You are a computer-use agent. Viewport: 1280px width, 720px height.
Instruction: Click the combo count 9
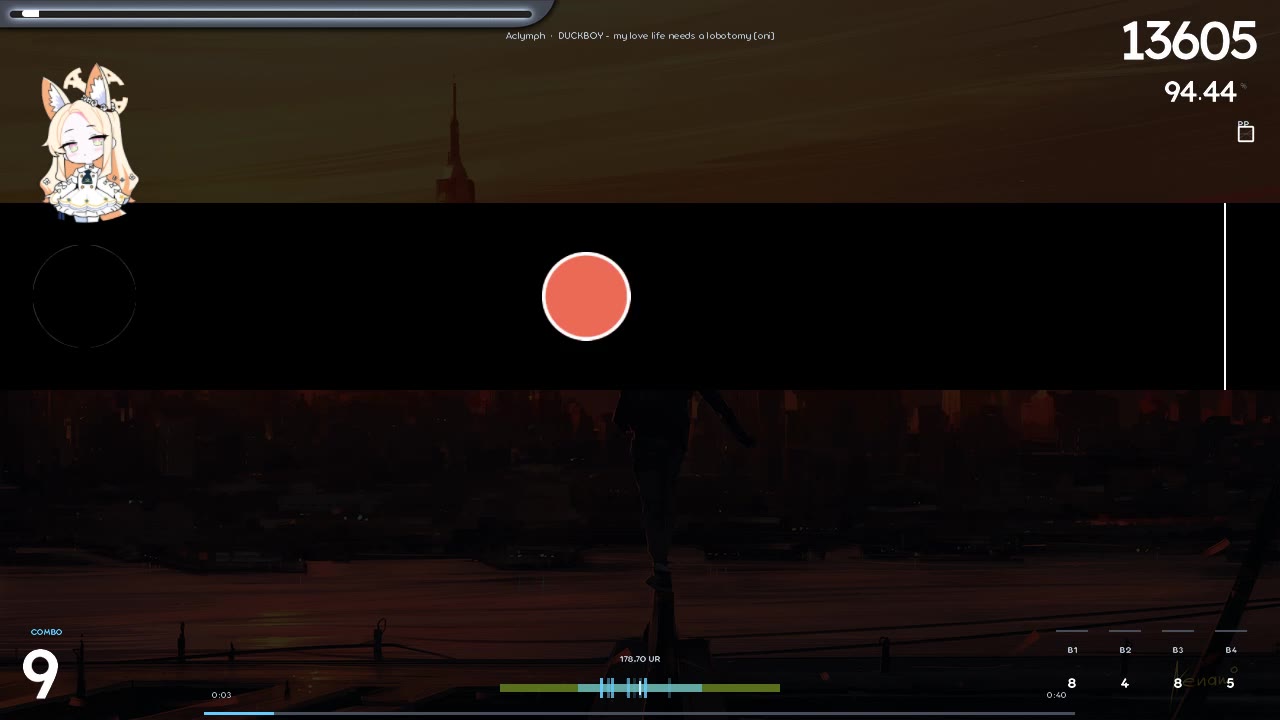pyautogui.click(x=40, y=675)
